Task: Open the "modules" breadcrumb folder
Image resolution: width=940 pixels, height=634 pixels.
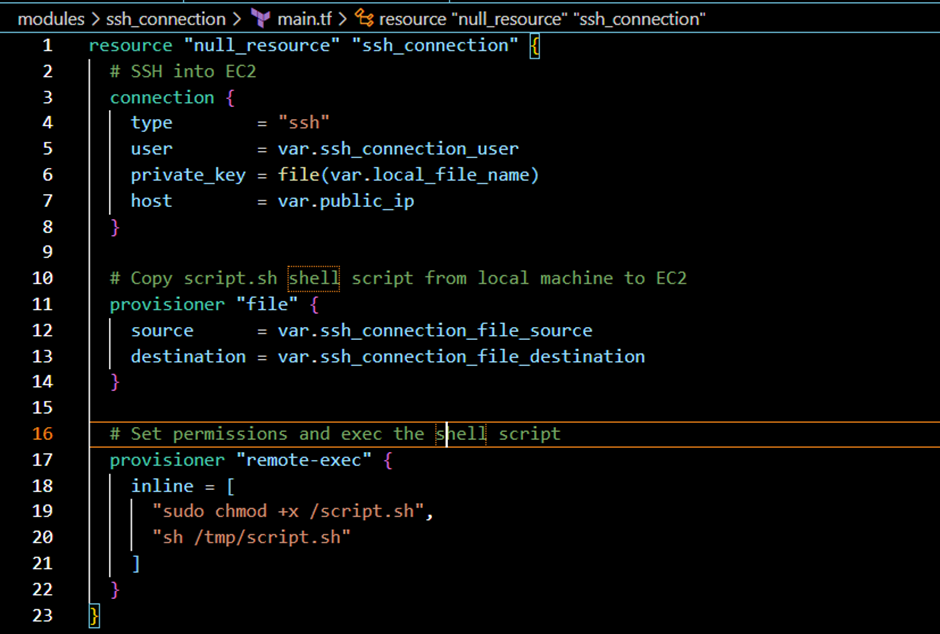Action: (51, 18)
